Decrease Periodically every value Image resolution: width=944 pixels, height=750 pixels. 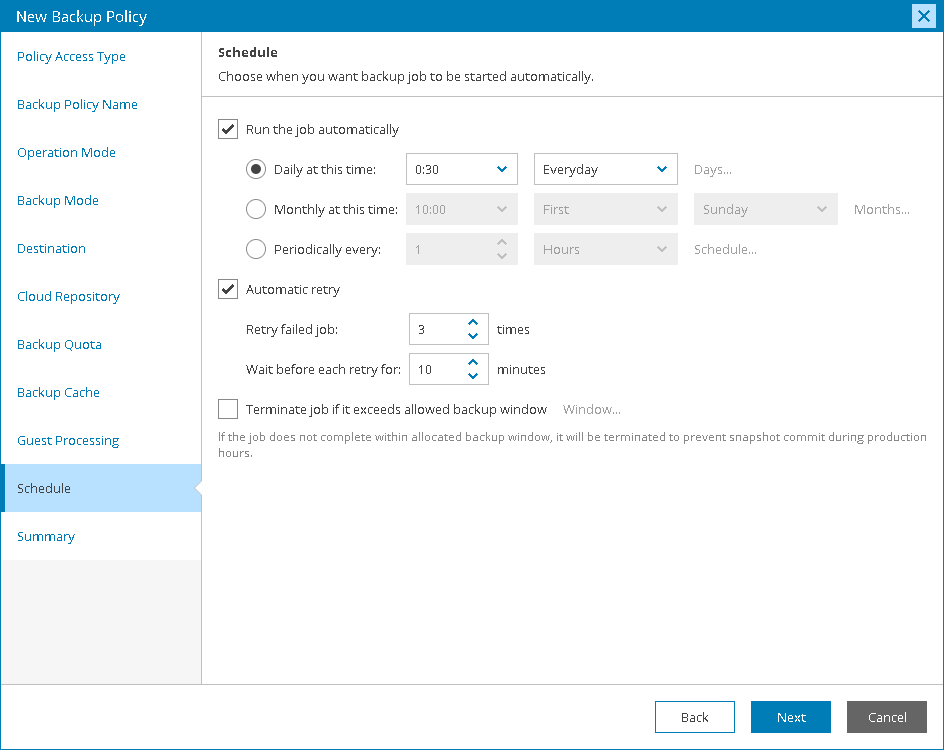(x=502, y=256)
